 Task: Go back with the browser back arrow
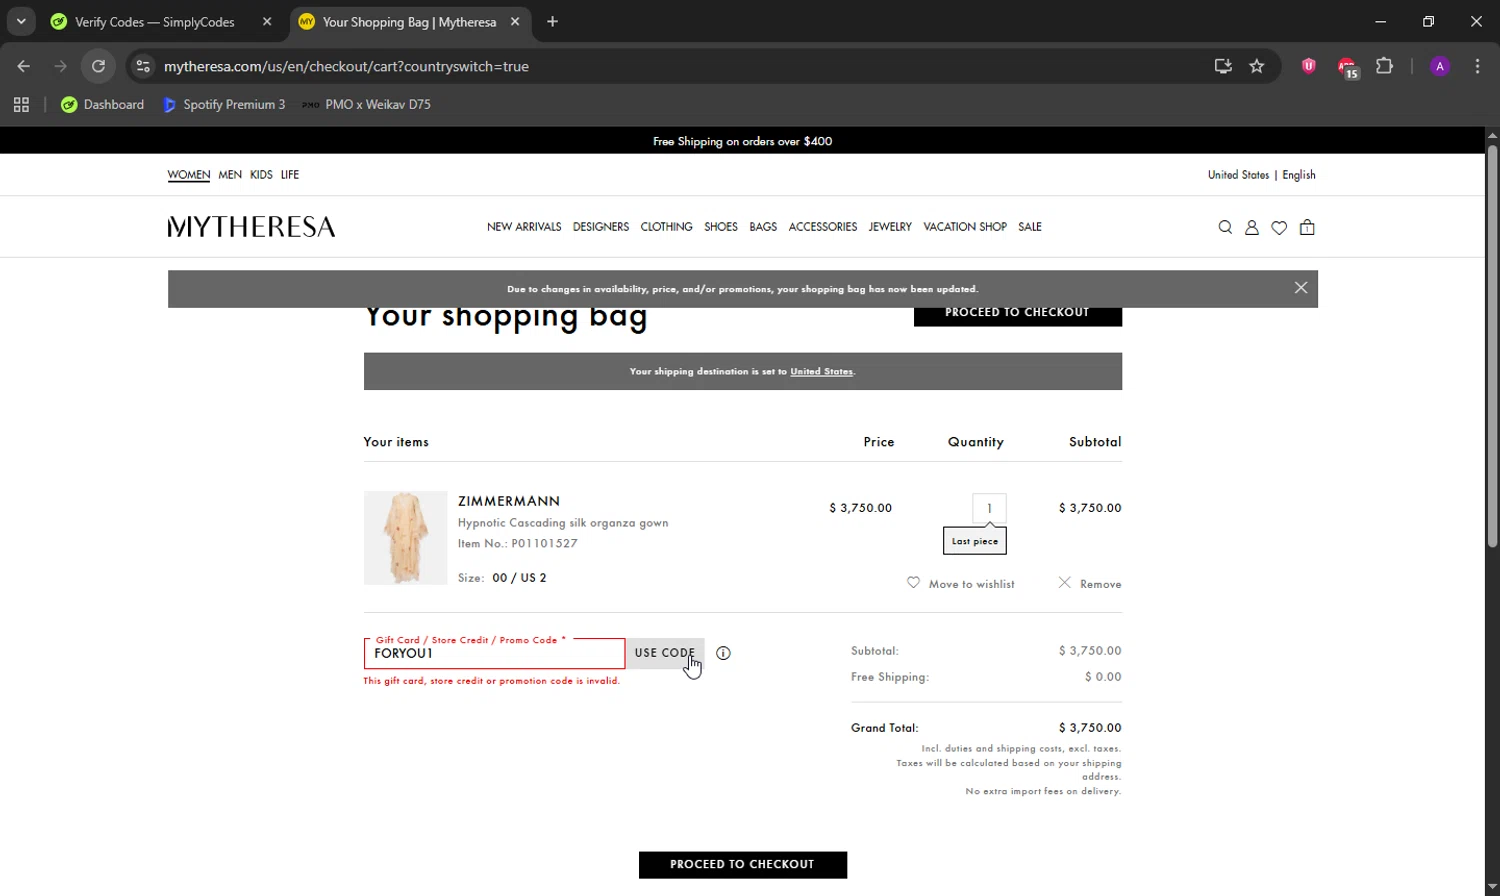click(x=24, y=66)
